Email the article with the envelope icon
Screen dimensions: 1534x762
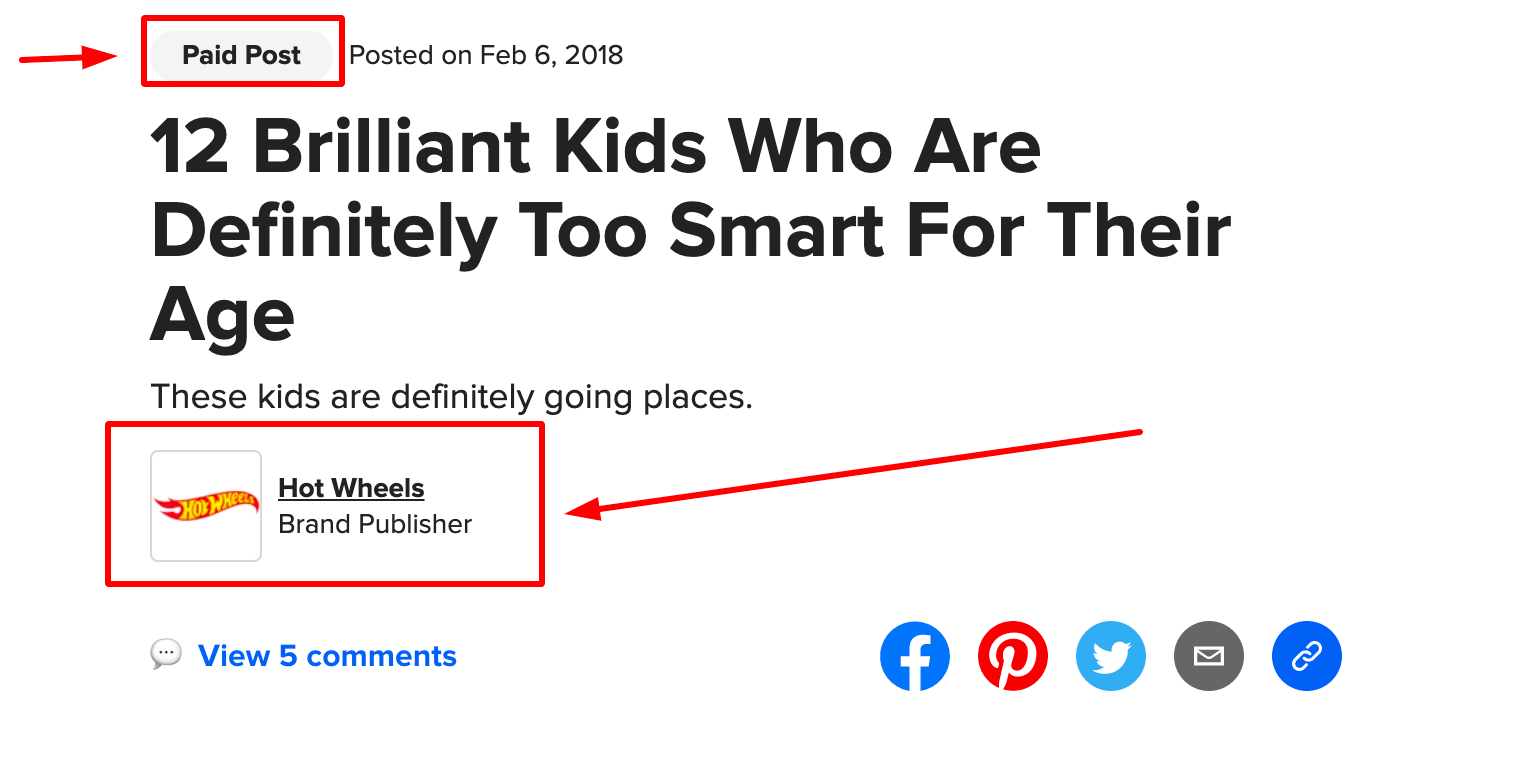pyautogui.click(x=1209, y=656)
